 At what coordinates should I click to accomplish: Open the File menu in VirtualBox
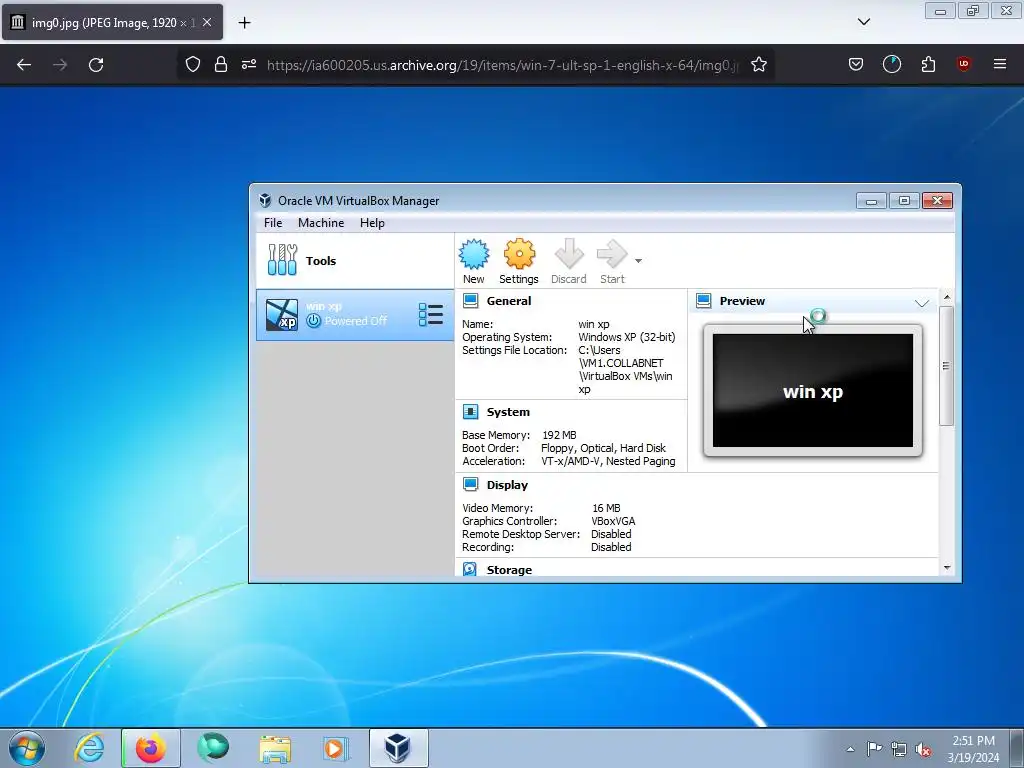pyautogui.click(x=273, y=223)
